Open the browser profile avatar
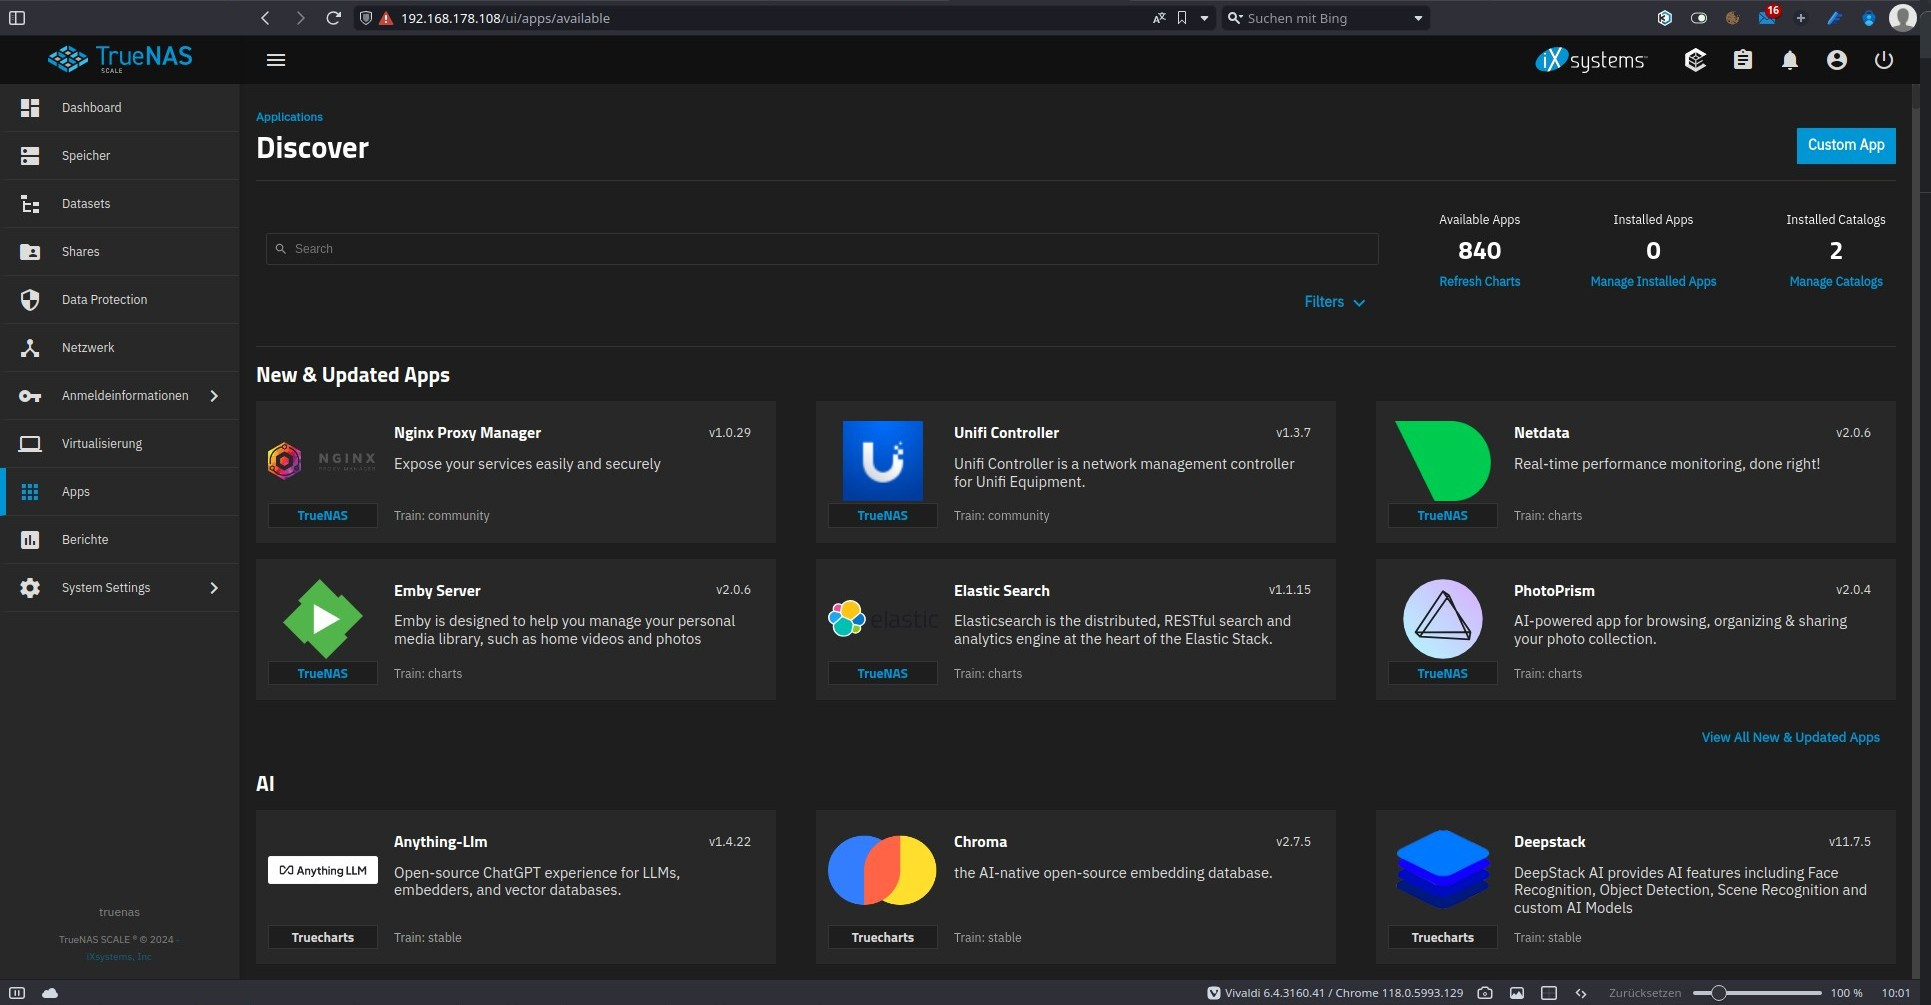The image size is (1931, 1005). click(1902, 17)
